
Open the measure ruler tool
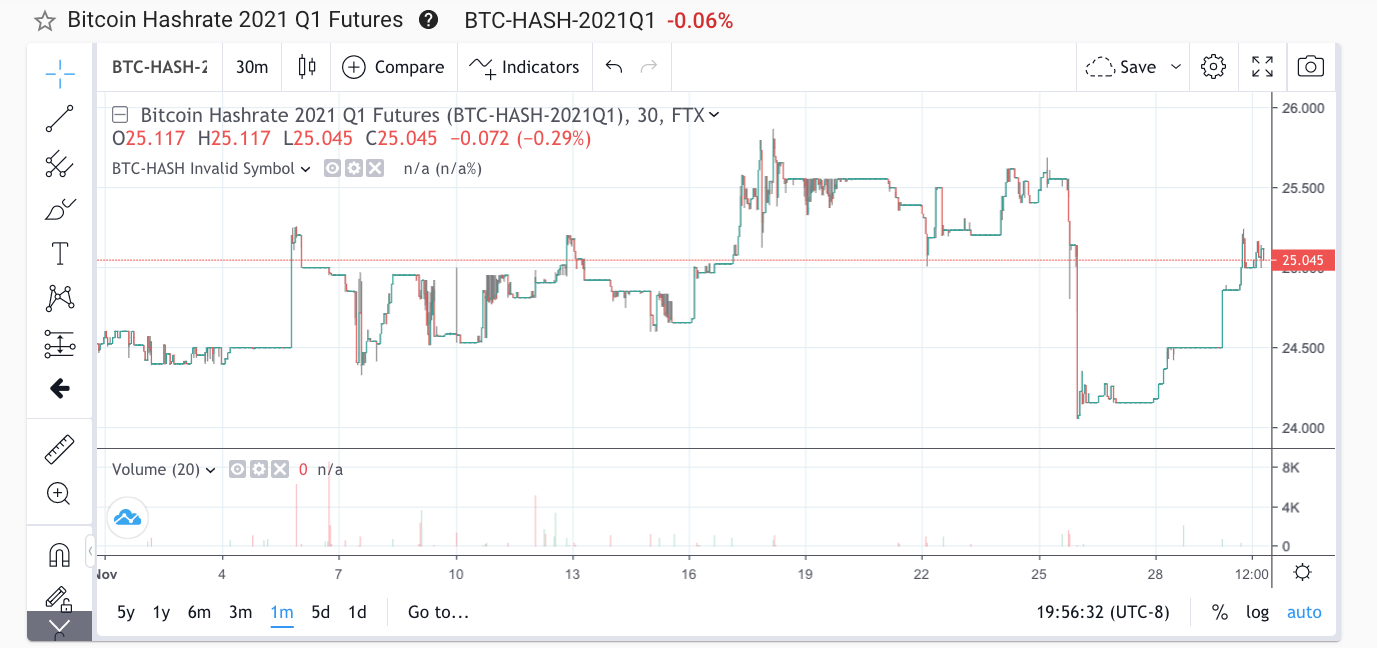point(60,450)
